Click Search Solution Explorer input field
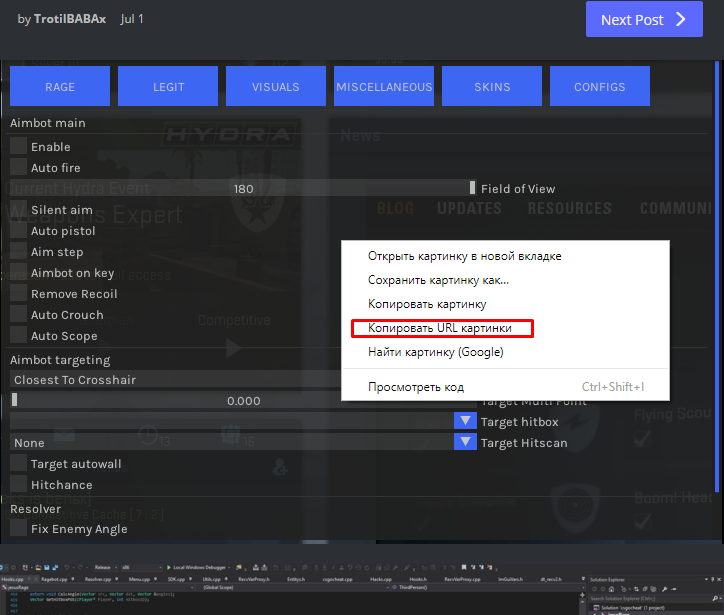This screenshot has height=615, width=724. pyautogui.click(x=650, y=598)
